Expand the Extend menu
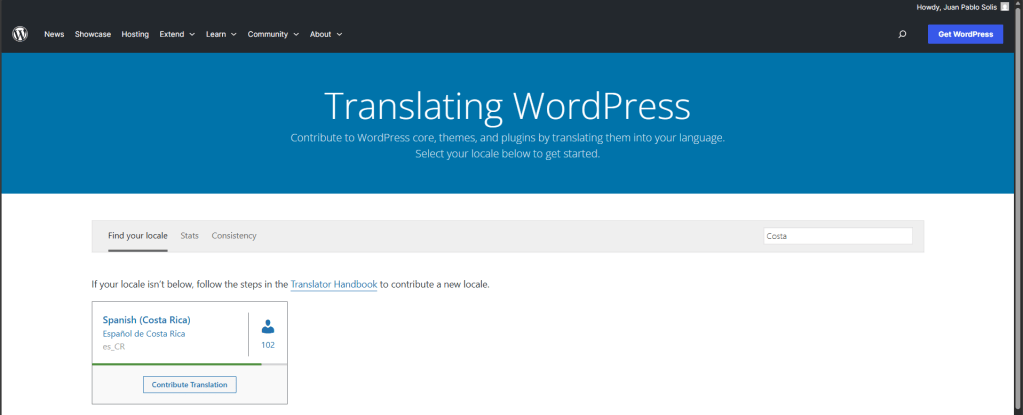 tap(177, 34)
